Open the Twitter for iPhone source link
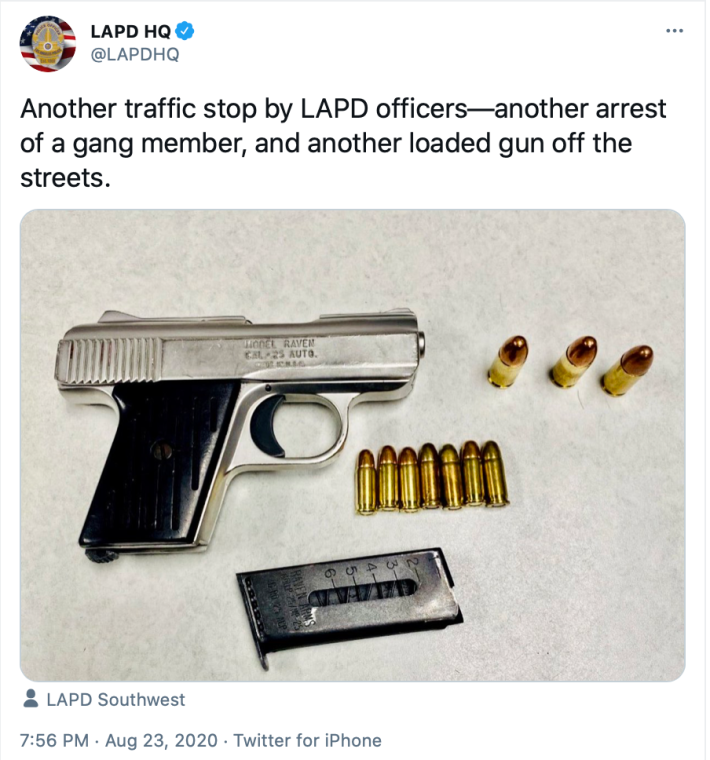 pyautogui.click(x=306, y=741)
